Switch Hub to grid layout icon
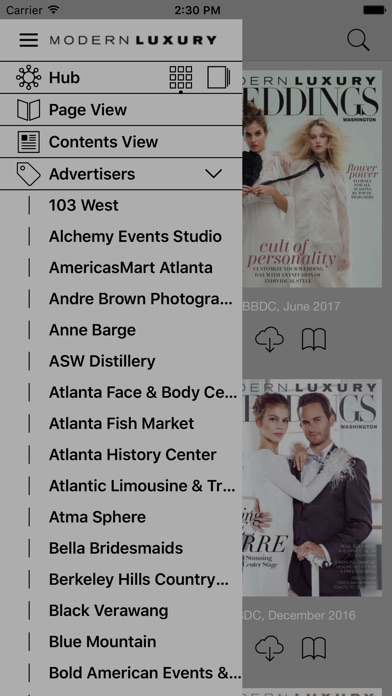The height and width of the screenshot is (696, 392). 181,78
